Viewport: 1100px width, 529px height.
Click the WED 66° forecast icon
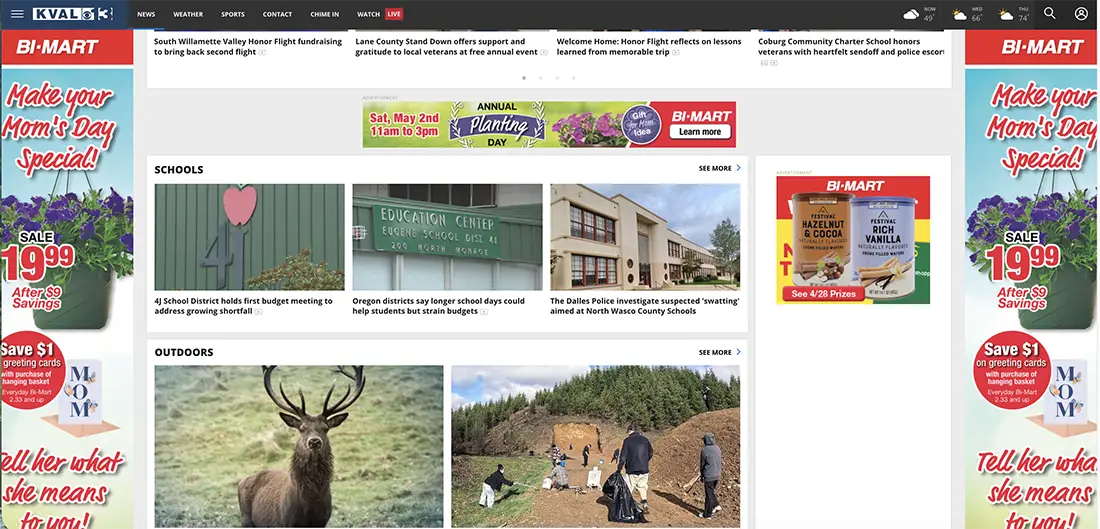click(959, 14)
